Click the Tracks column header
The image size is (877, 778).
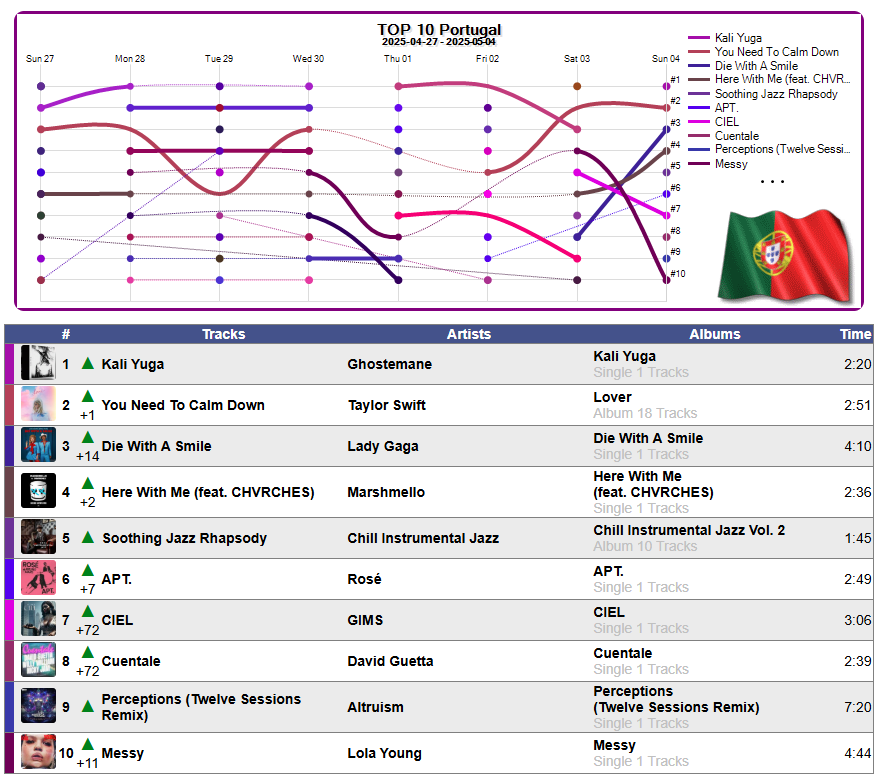224,334
